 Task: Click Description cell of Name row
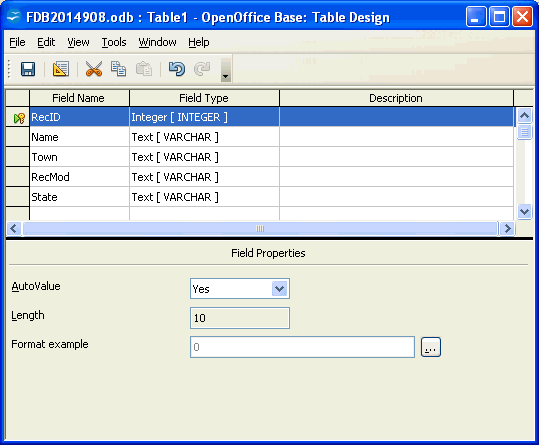coord(397,137)
